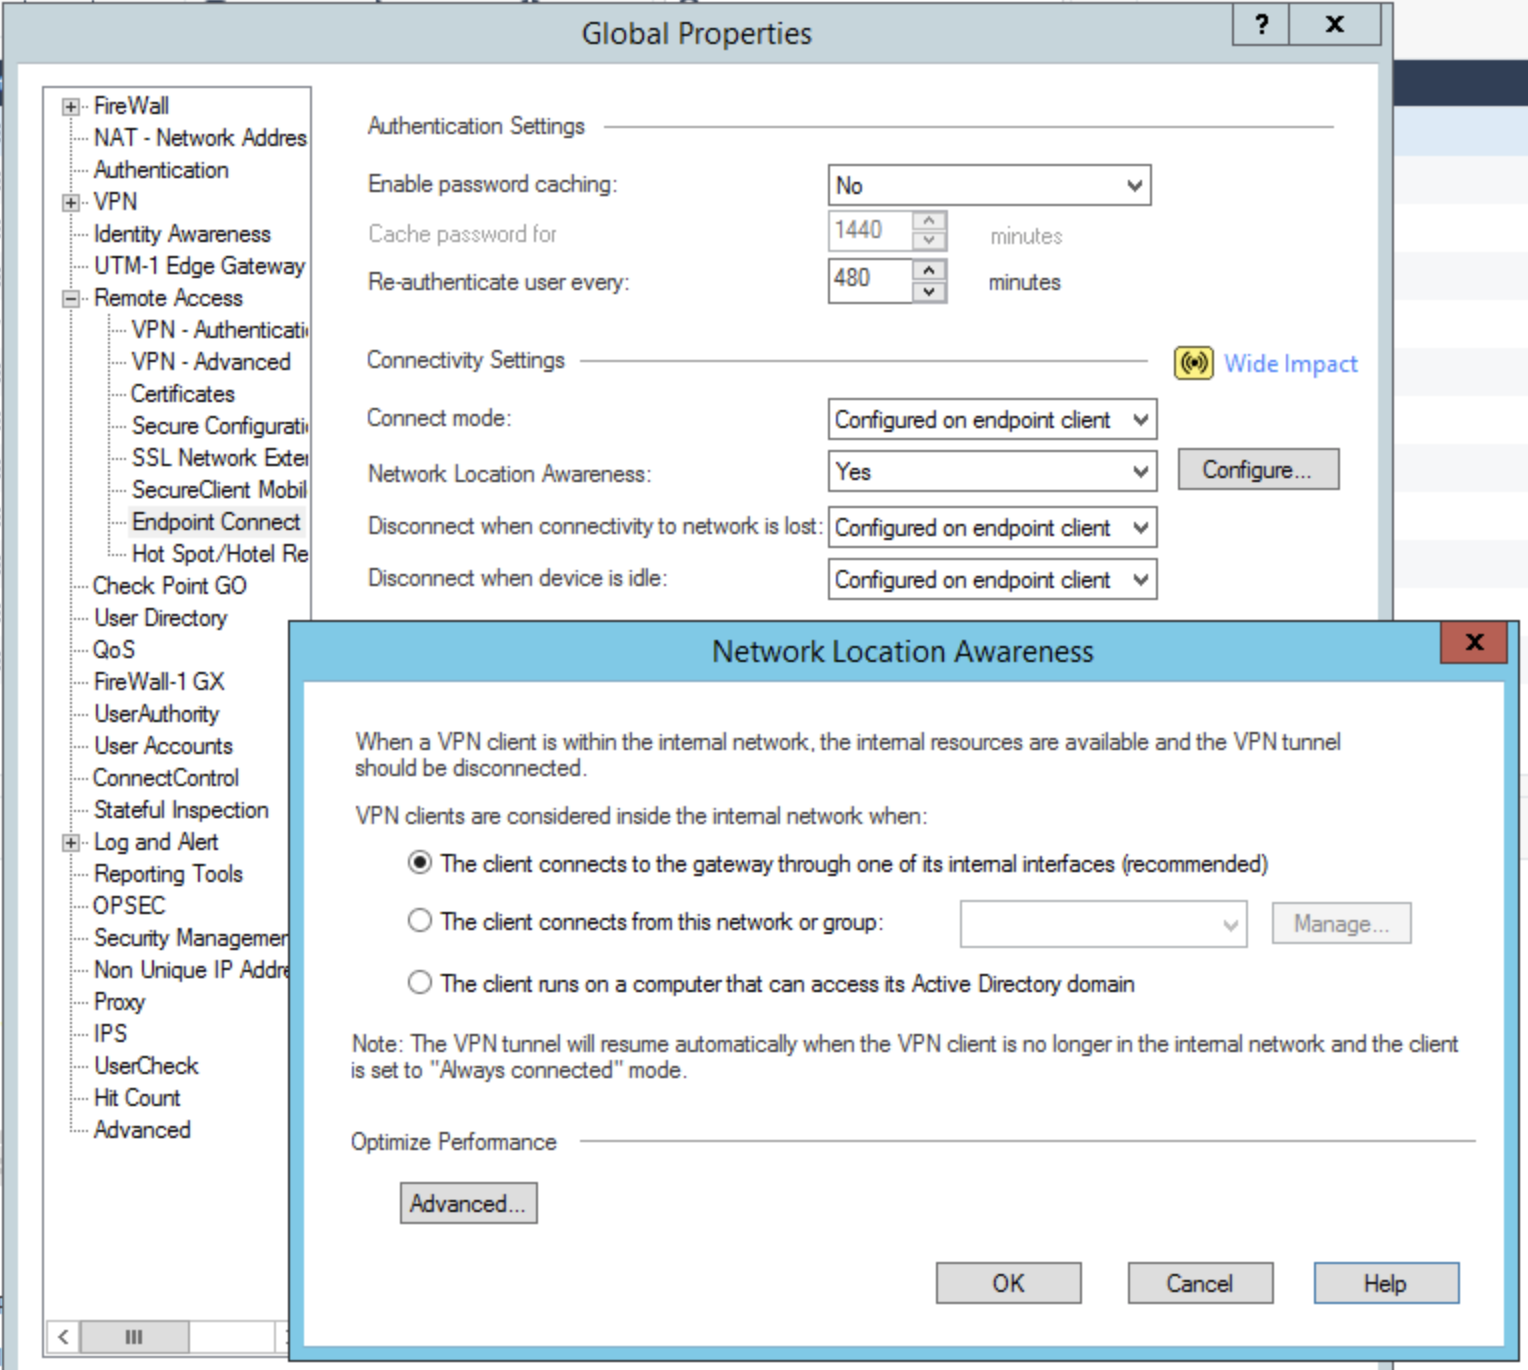The image size is (1528, 1370).
Task: Select User Directory tree item
Action: tap(161, 618)
